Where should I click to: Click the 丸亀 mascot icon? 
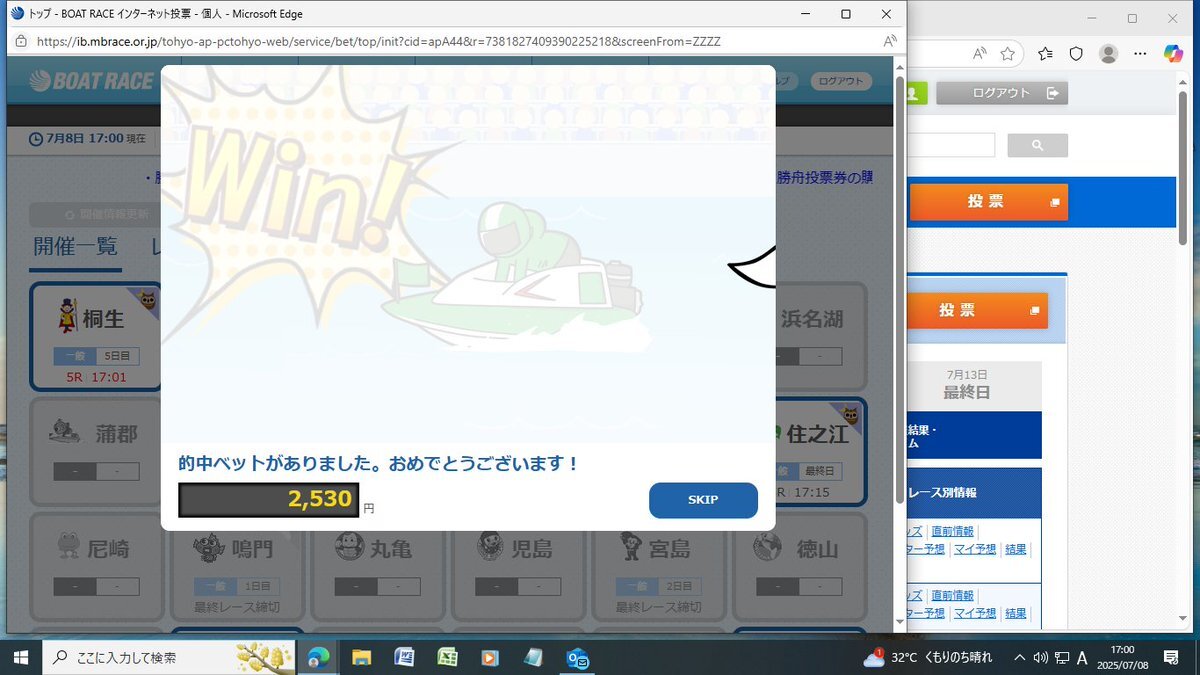(x=349, y=547)
